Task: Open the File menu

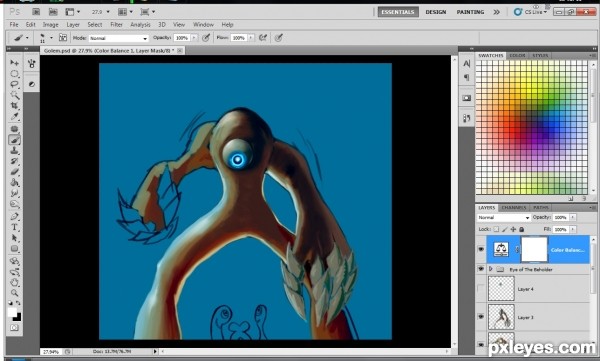Action: (x=14, y=25)
